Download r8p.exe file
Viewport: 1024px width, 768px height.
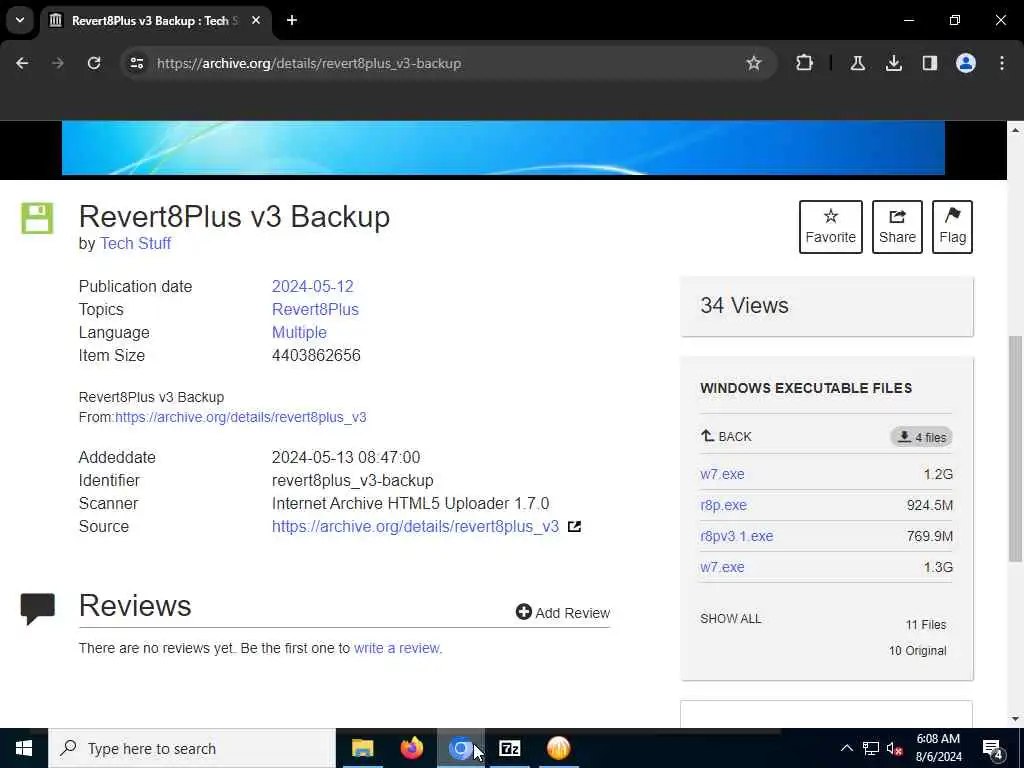tap(724, 505)
